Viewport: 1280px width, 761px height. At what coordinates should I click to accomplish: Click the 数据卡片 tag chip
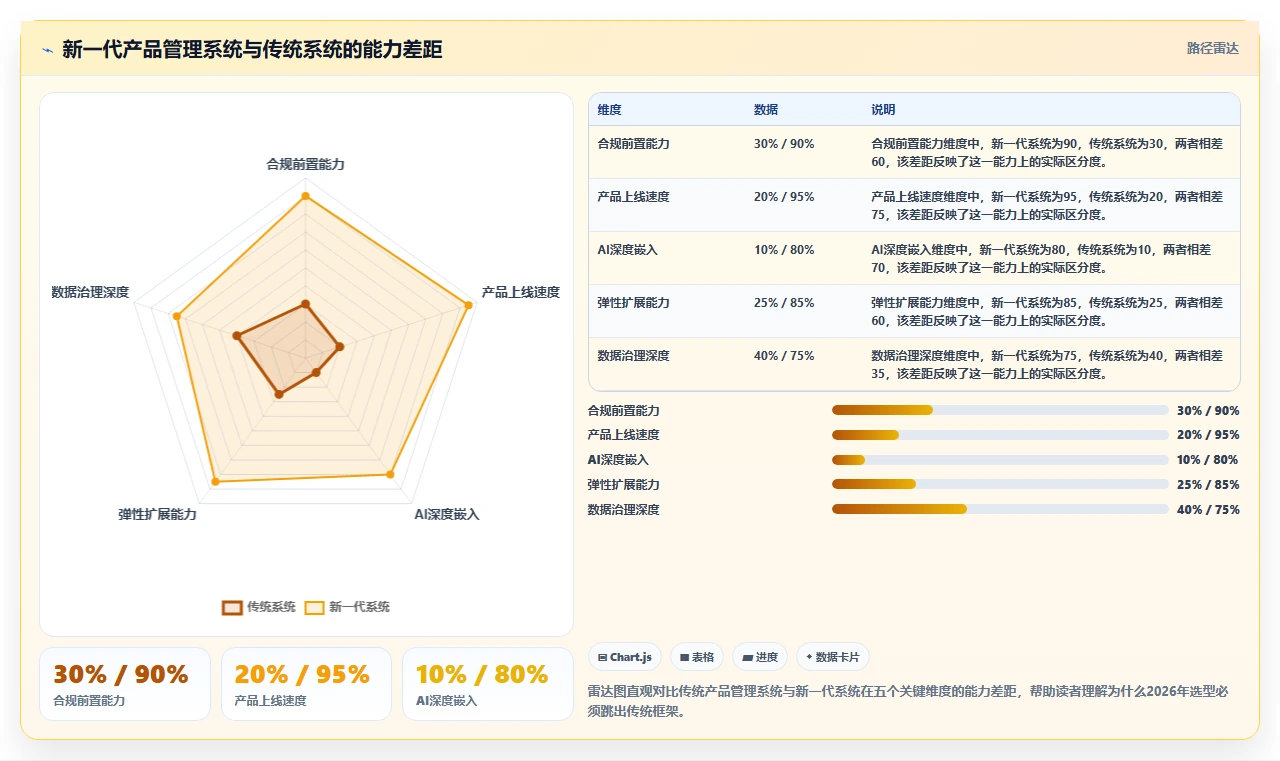coord(833,657)
